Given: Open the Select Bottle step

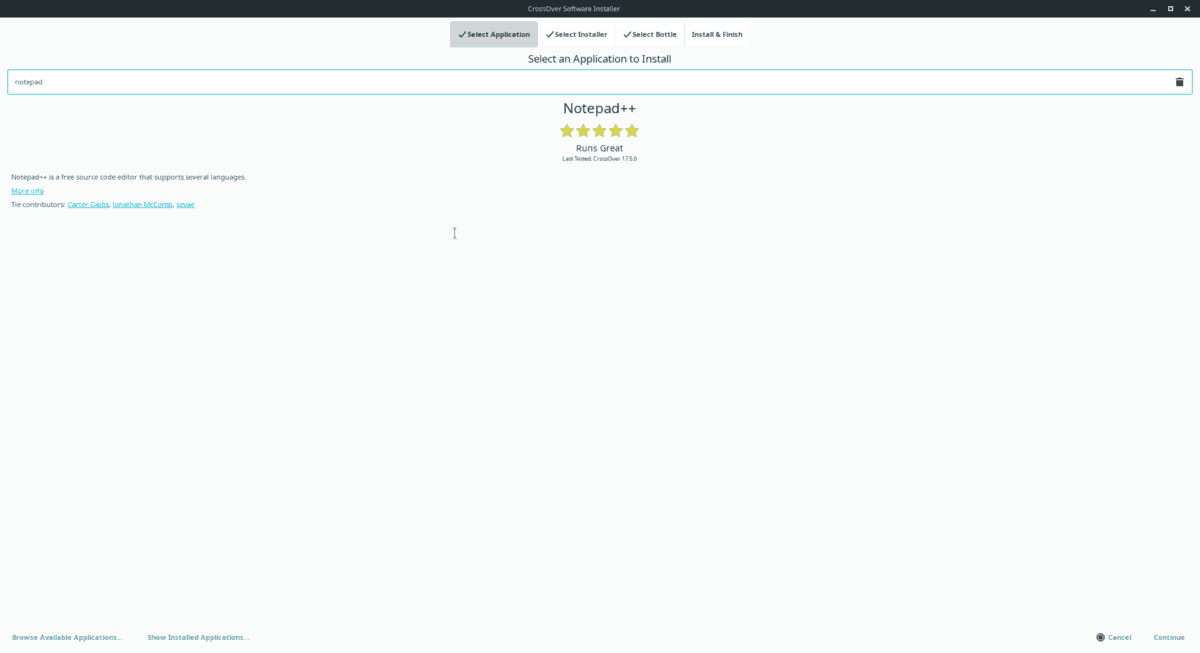Looking at the screenshot, I should (x=650, y=33).
